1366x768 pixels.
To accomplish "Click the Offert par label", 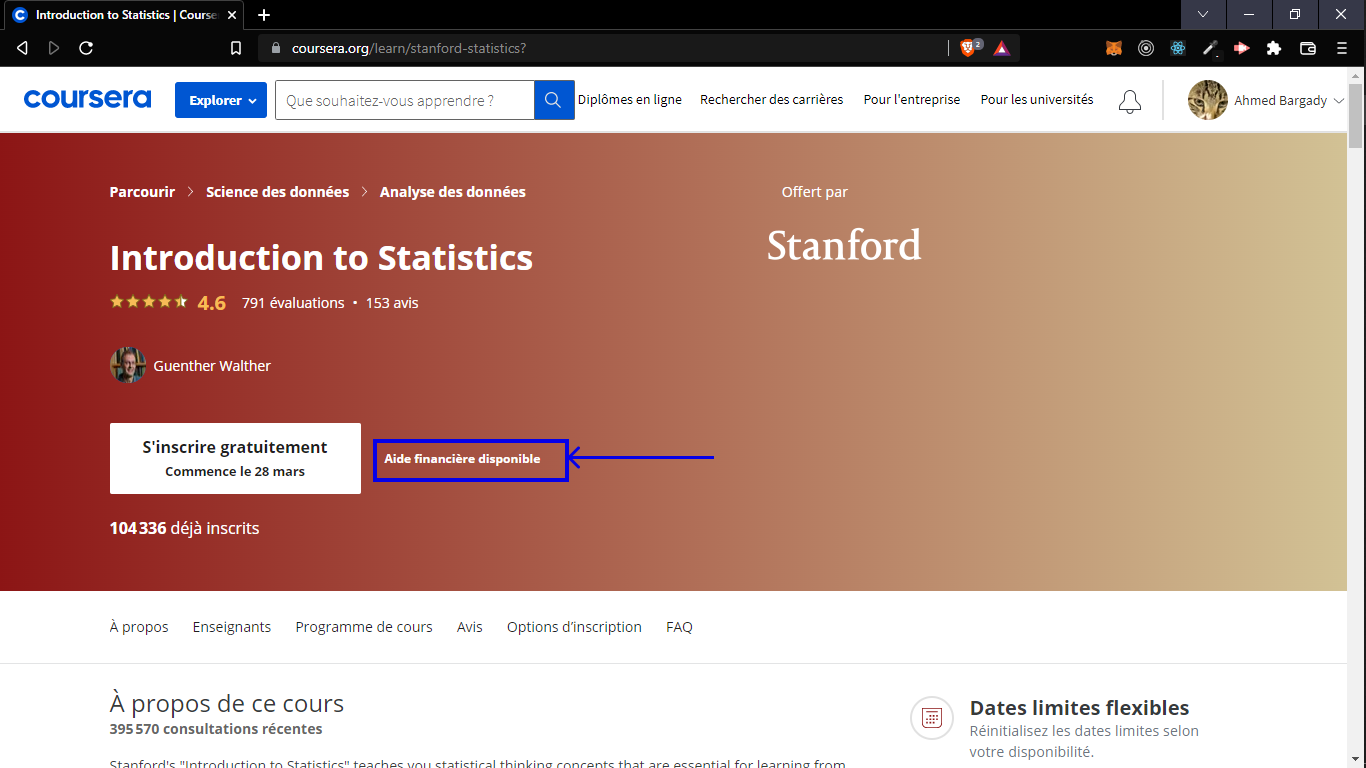I will (815, 192).
